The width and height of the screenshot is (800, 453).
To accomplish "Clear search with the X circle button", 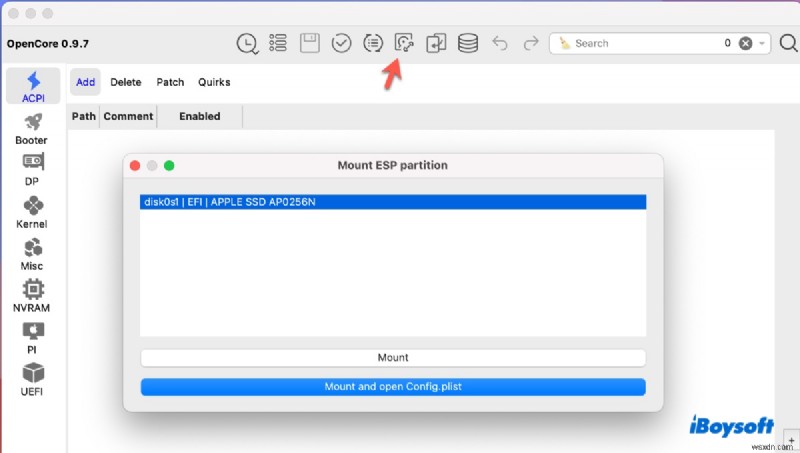I will coord(745,43).
